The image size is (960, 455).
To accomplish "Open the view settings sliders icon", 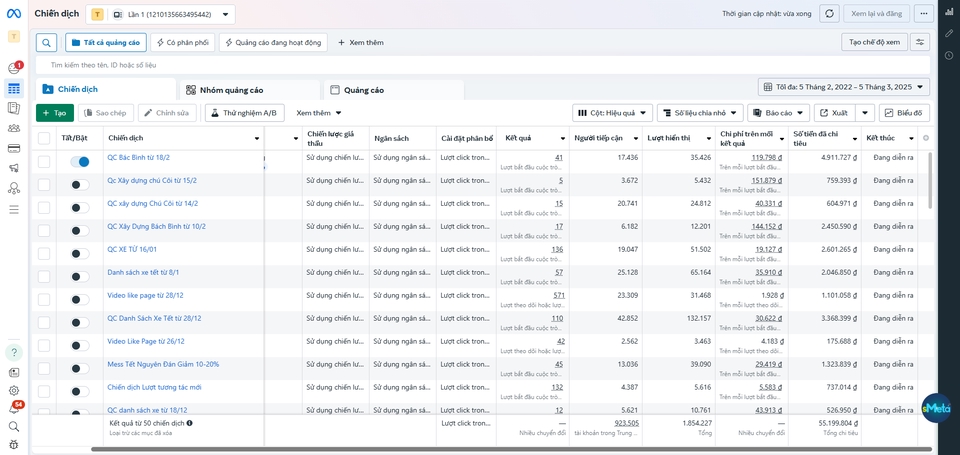I will point(920,42).
